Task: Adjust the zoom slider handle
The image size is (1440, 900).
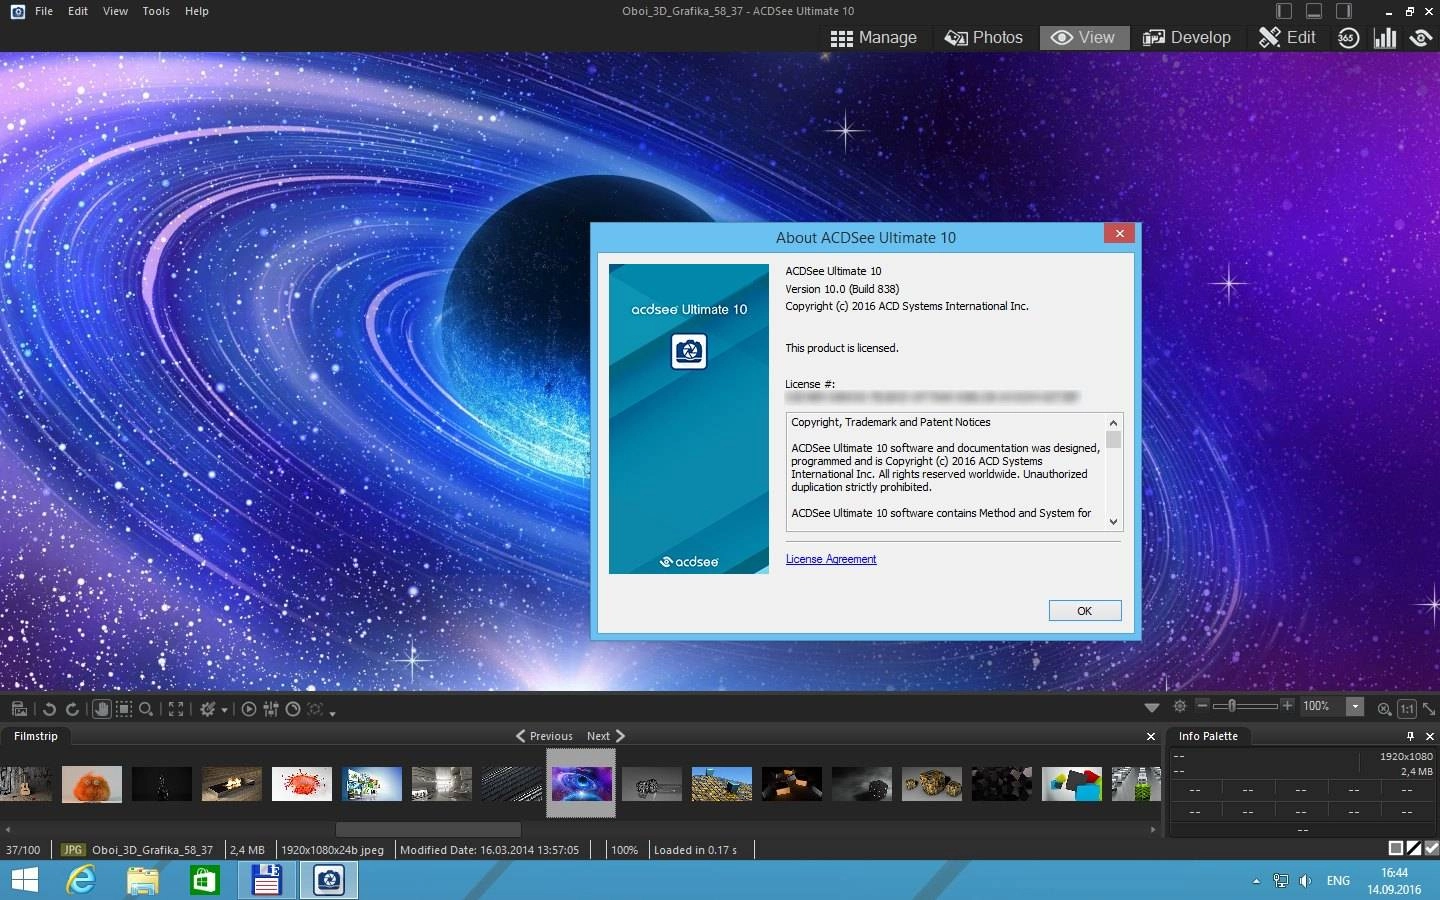Action: click(1232, 706)
